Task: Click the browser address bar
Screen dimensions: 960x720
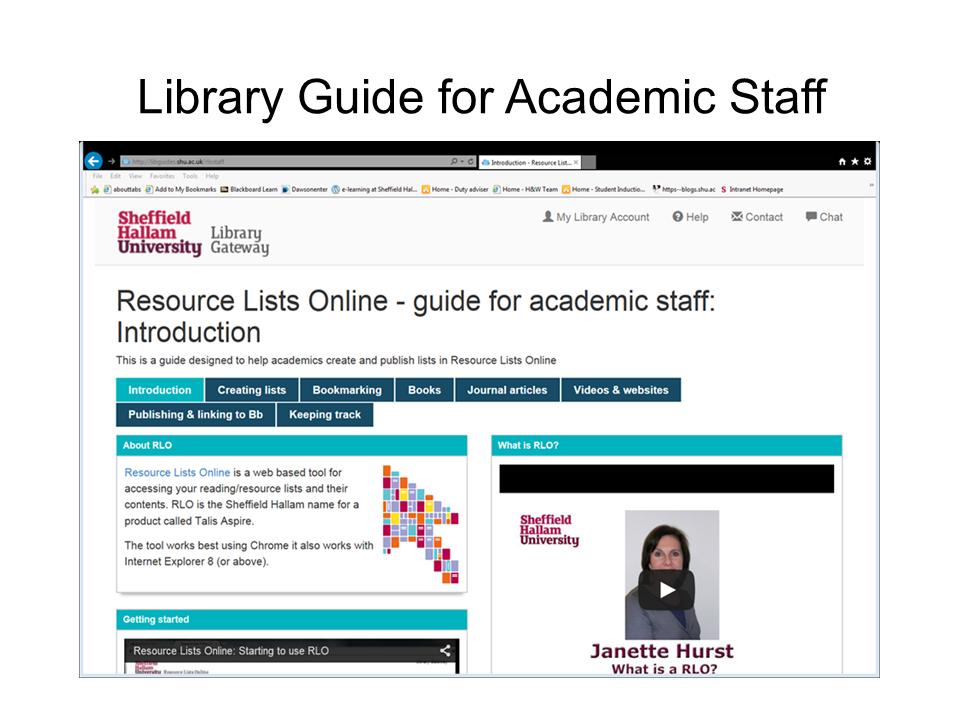Action: pos(280,161)
